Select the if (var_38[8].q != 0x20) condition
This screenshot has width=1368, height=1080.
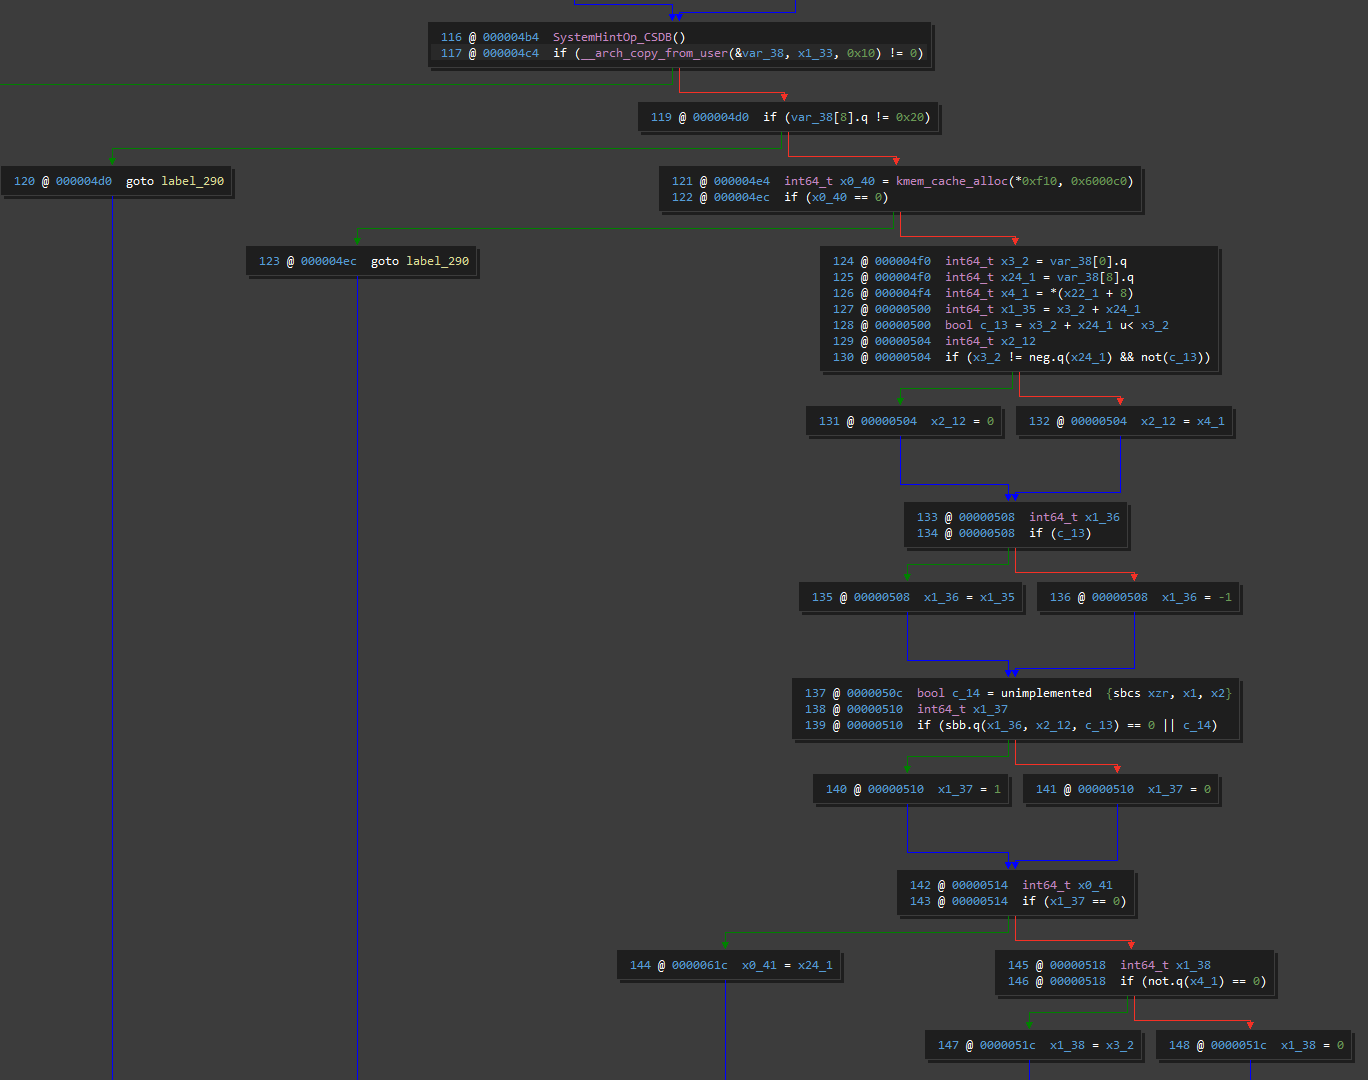tap(845, 117)
